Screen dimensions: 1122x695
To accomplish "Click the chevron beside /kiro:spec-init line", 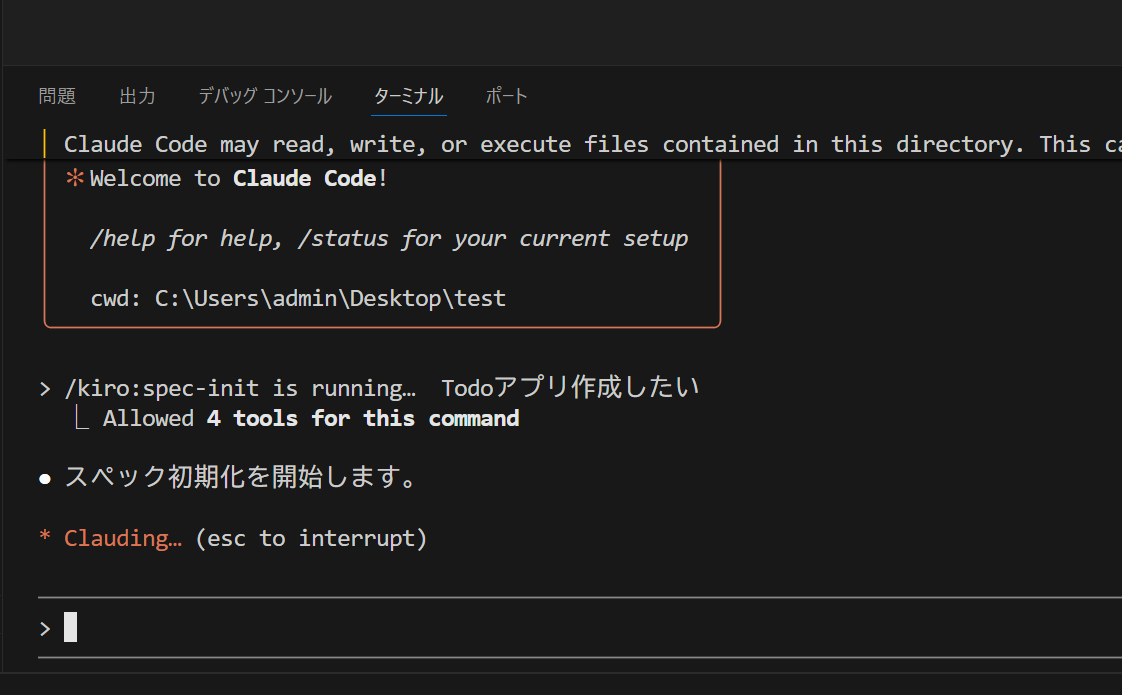I will pos(44,387).
